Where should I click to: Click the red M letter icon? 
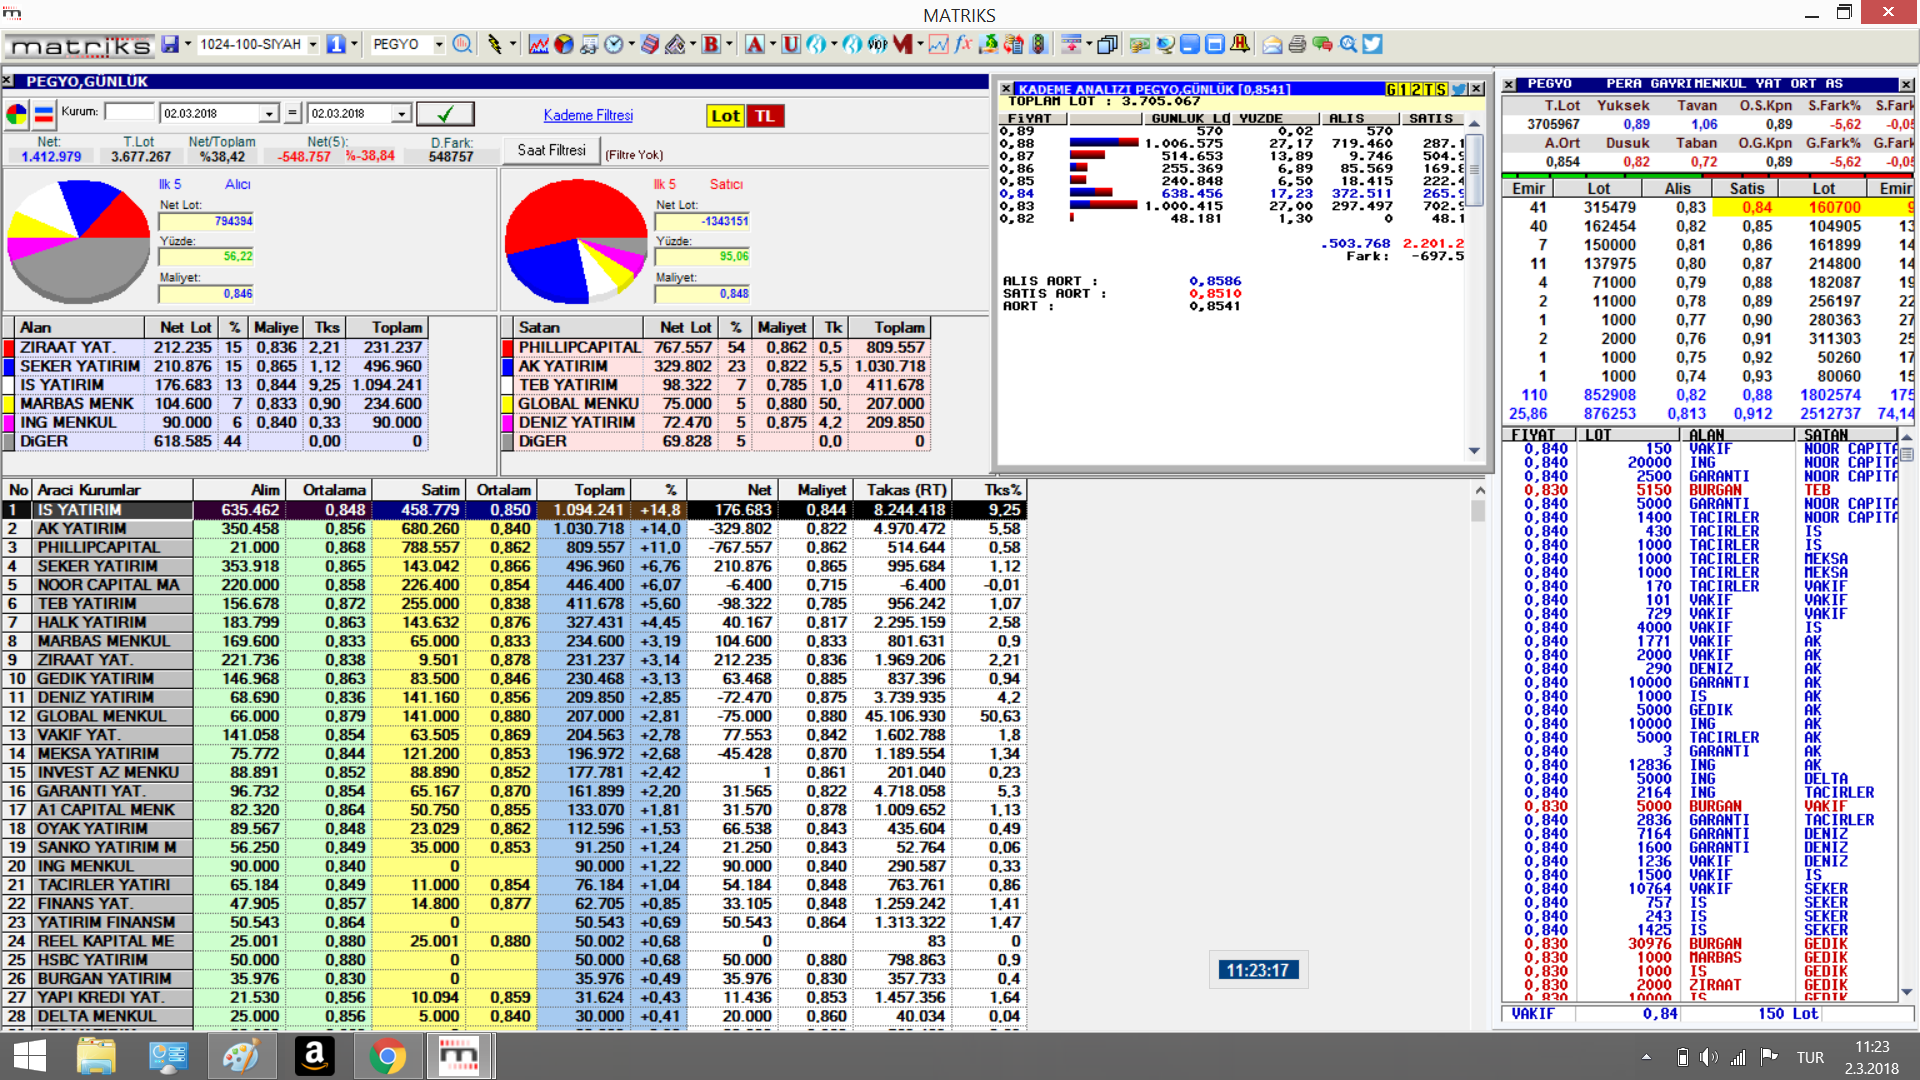(903, 44)
